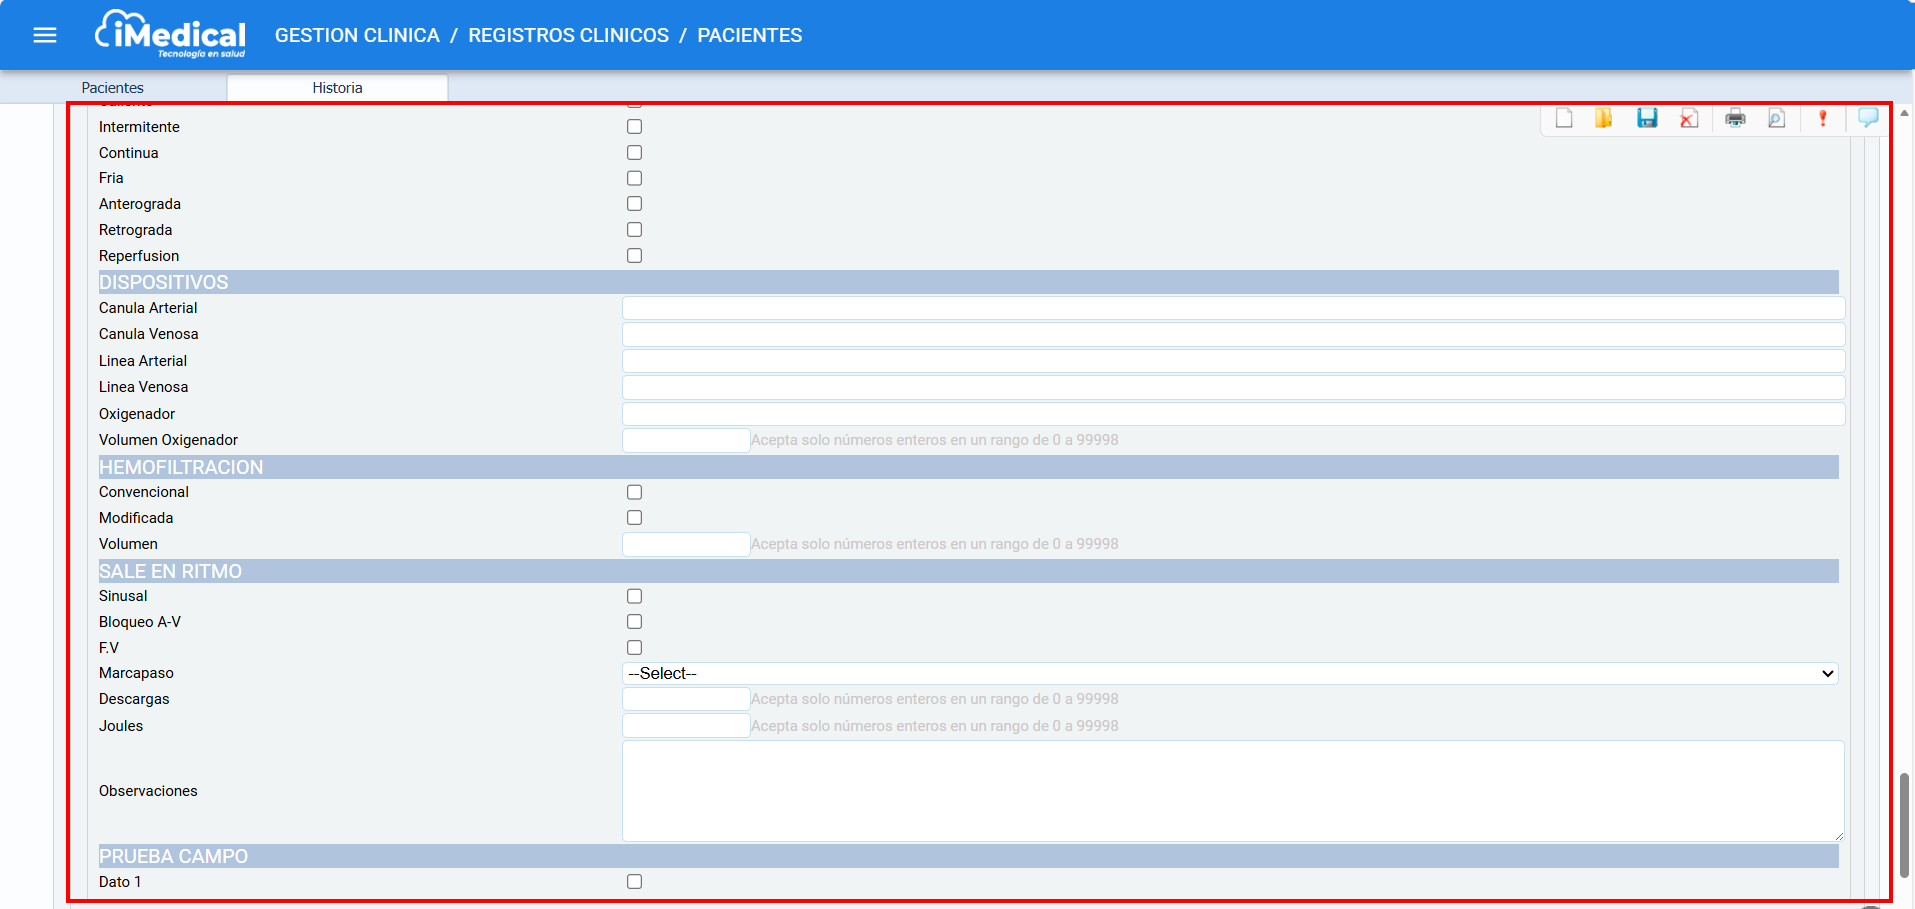Expand the Marcapaso select dropdown

(x=1230, y=674)
